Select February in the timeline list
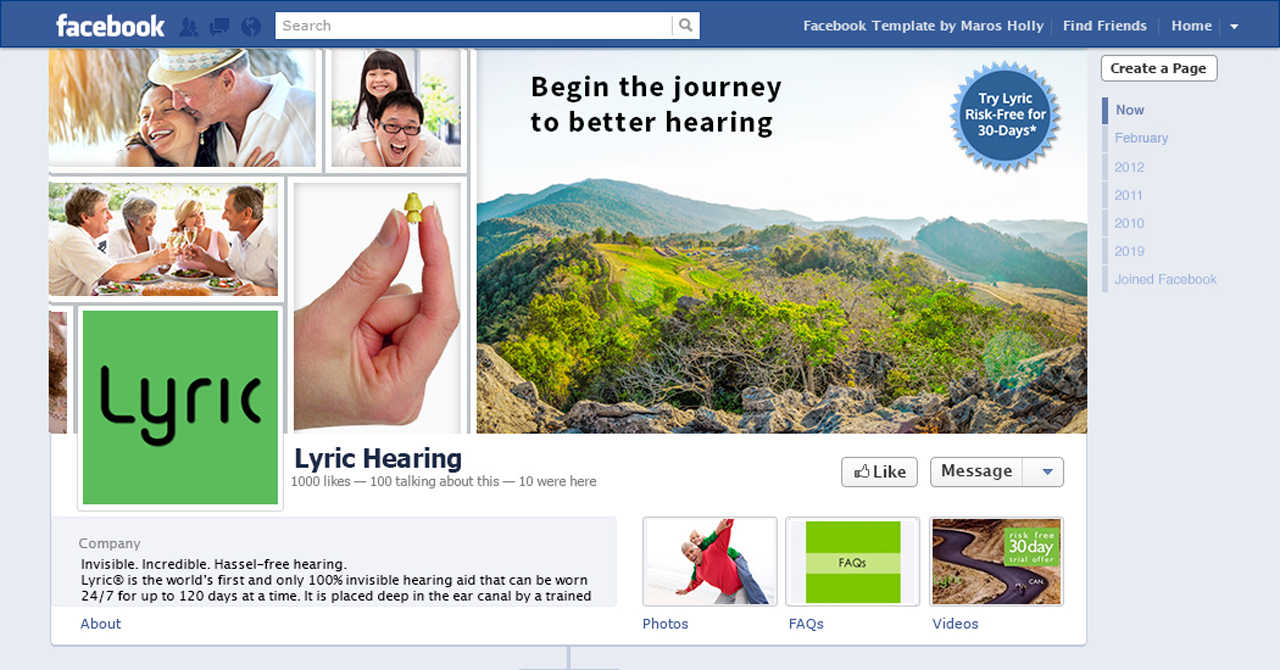The width and height of the screenshot is (1280, 670). pos(1141,138)
